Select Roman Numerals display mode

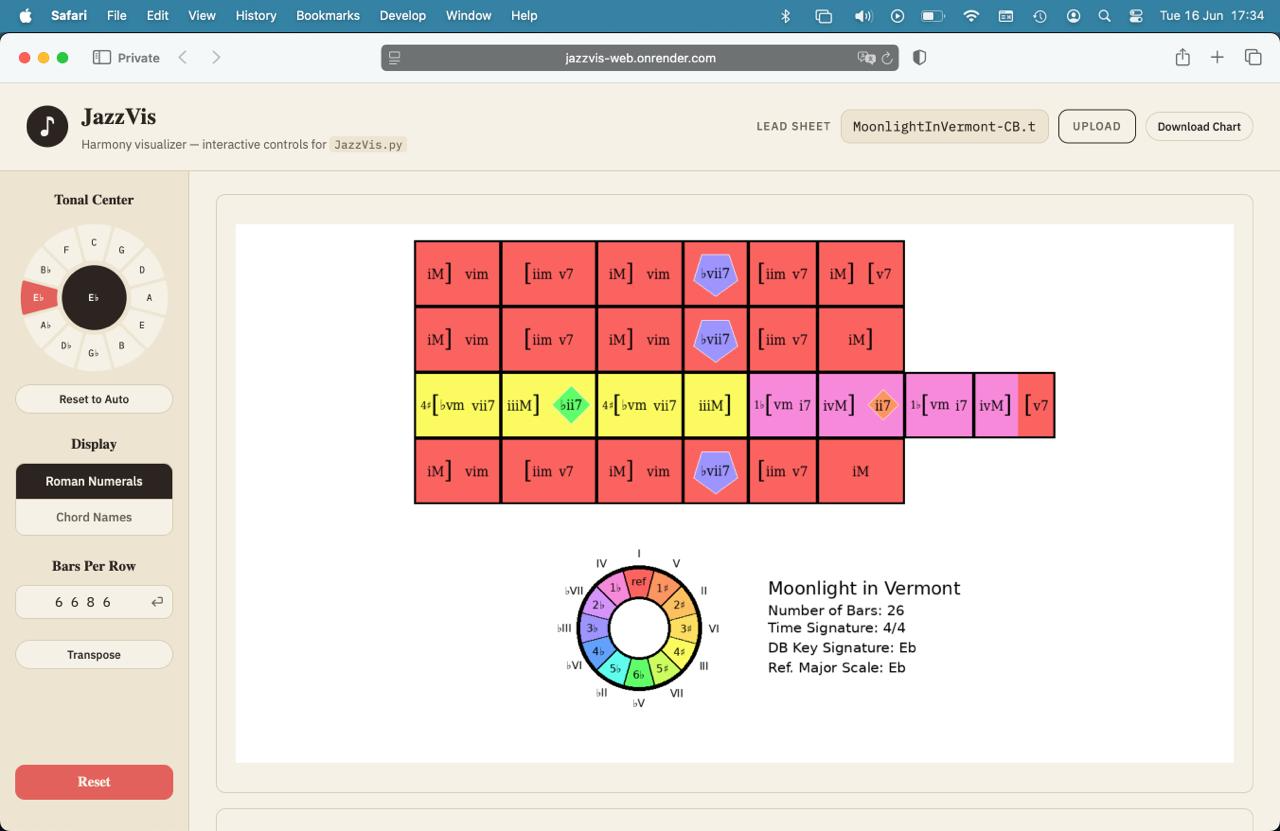(x=94, y=481)
